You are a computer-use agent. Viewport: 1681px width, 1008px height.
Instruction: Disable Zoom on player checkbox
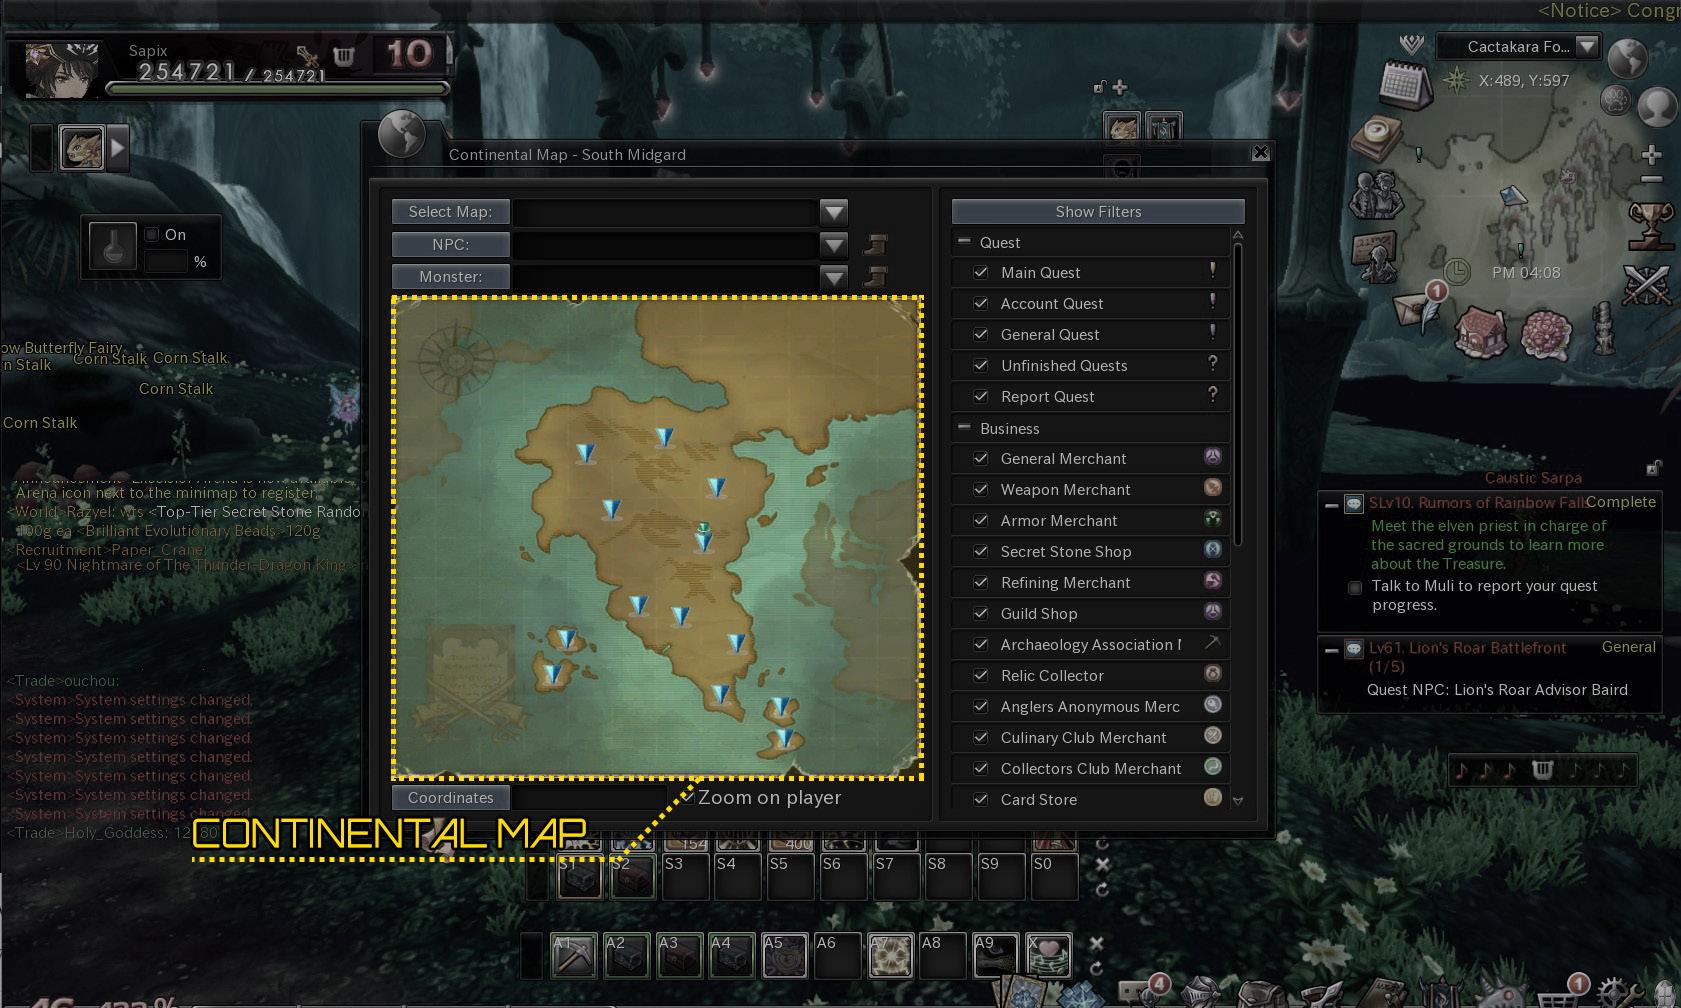(x=687, y=797)
